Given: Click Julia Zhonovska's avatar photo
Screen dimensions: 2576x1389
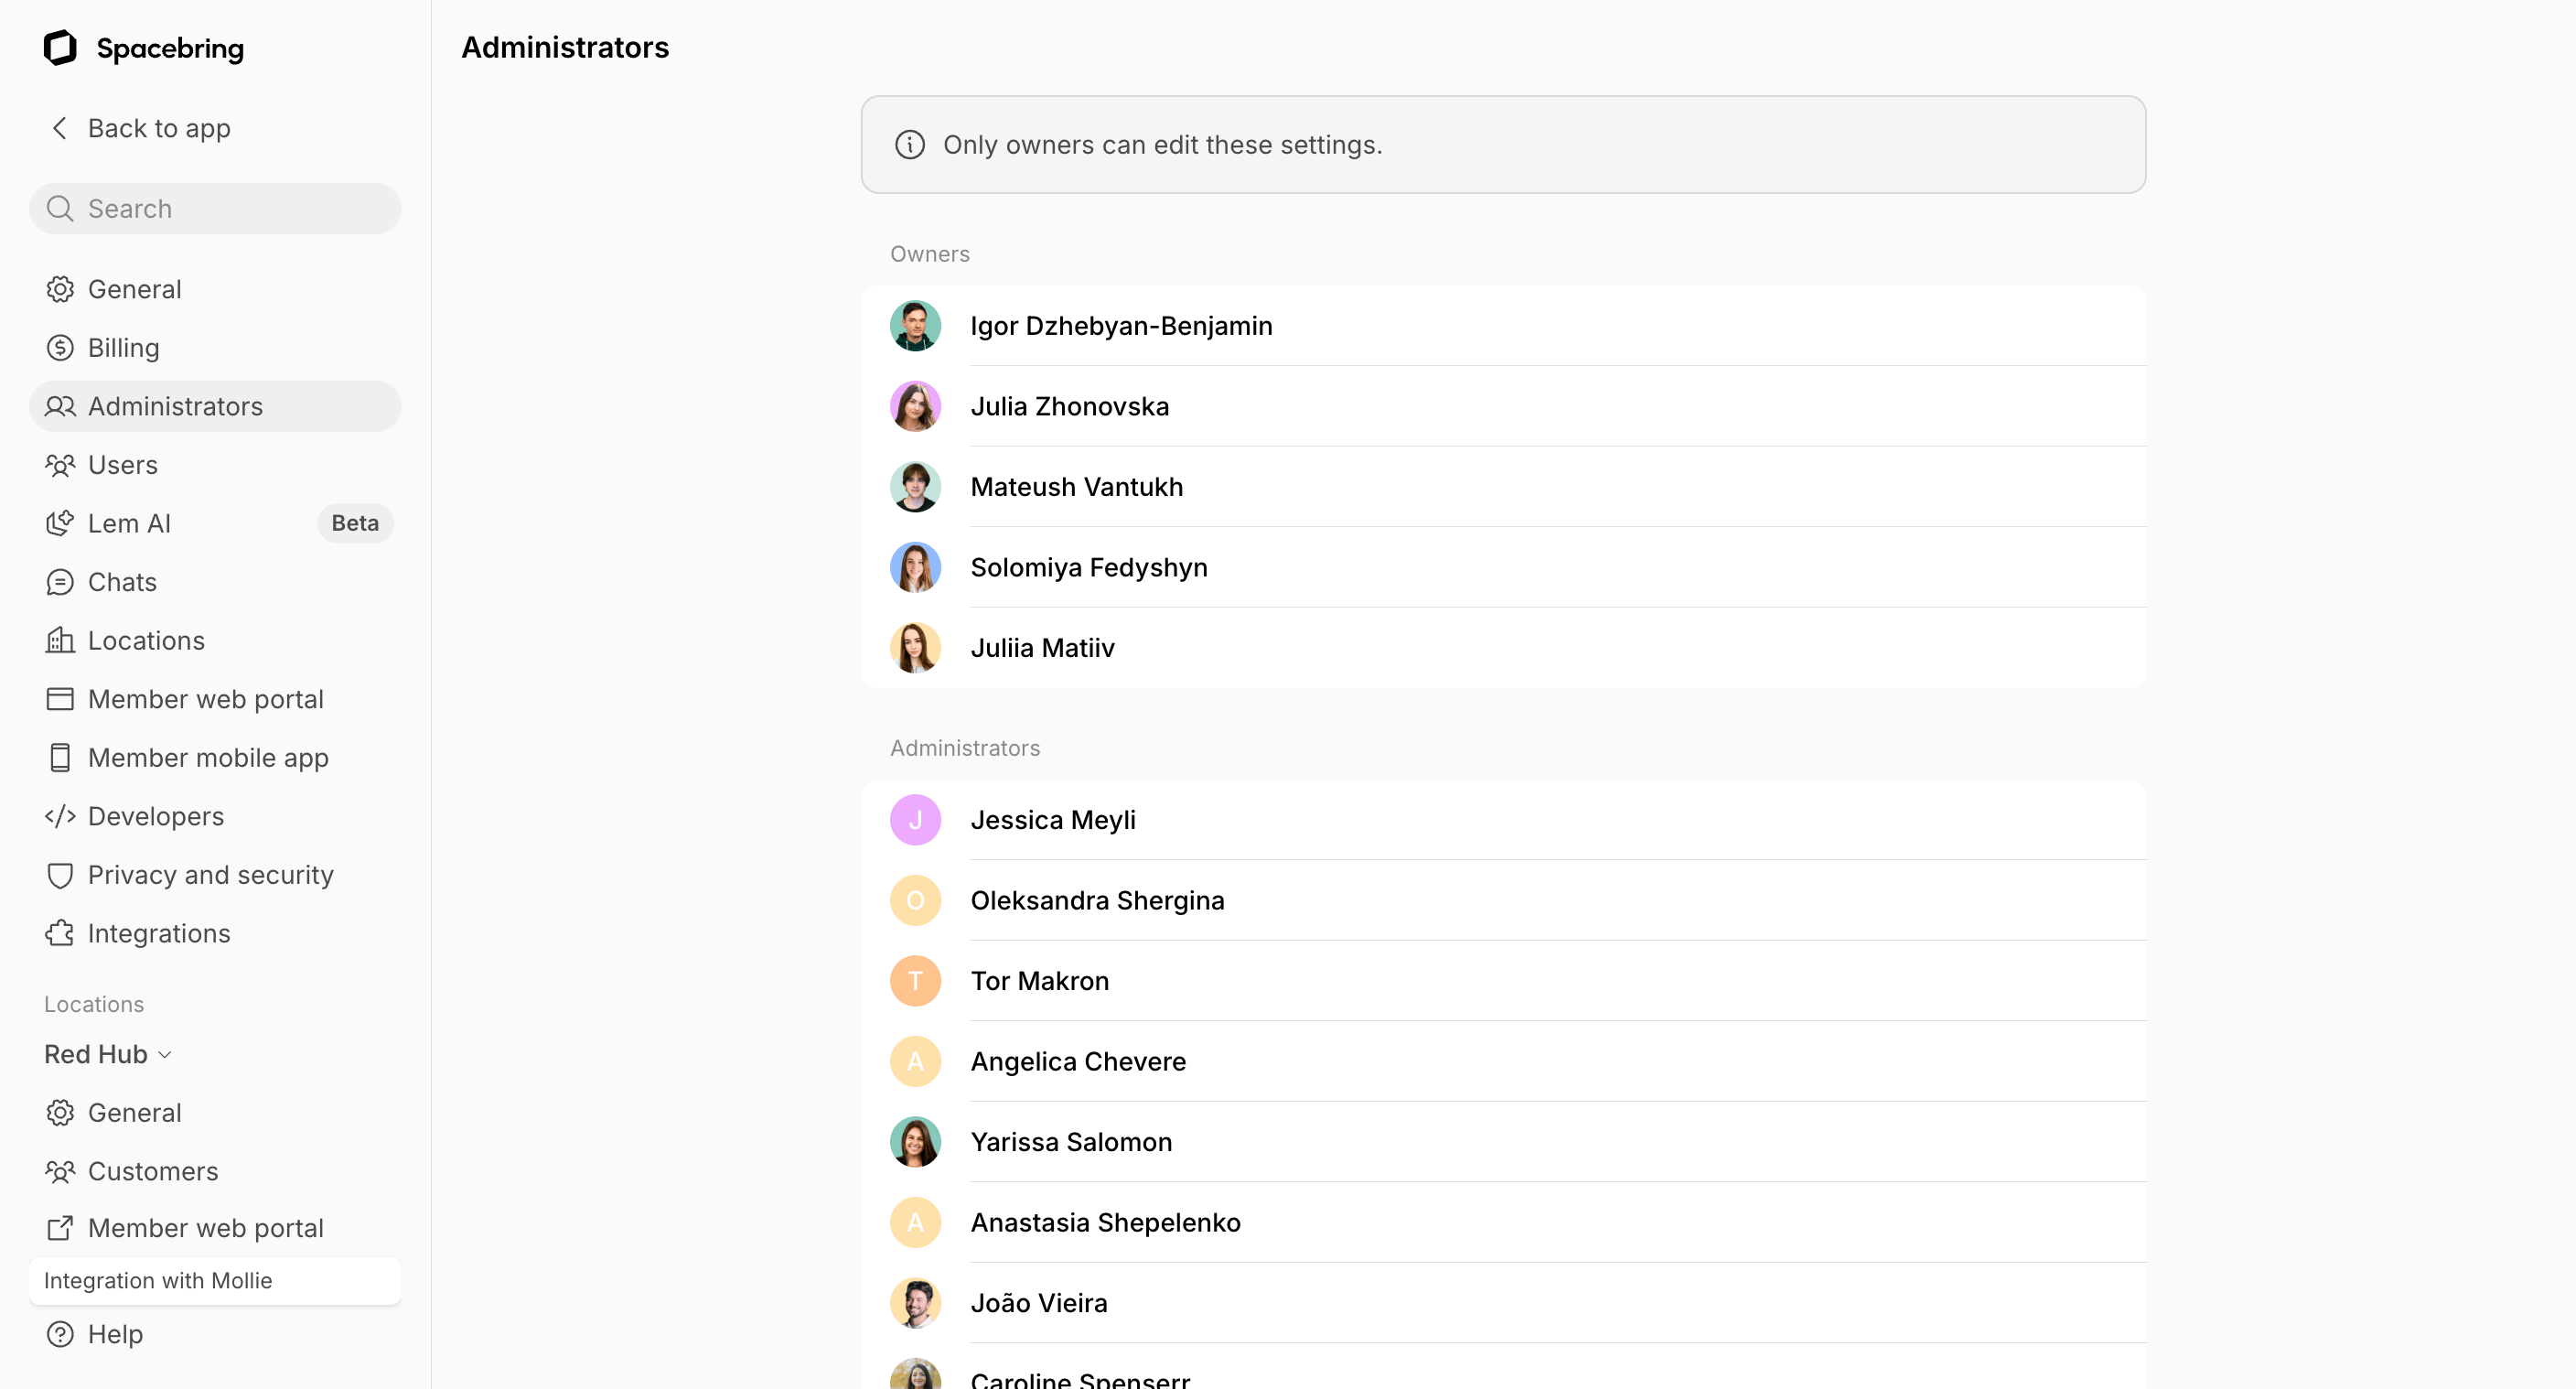Looking at the screenshot, I should 915,406.
